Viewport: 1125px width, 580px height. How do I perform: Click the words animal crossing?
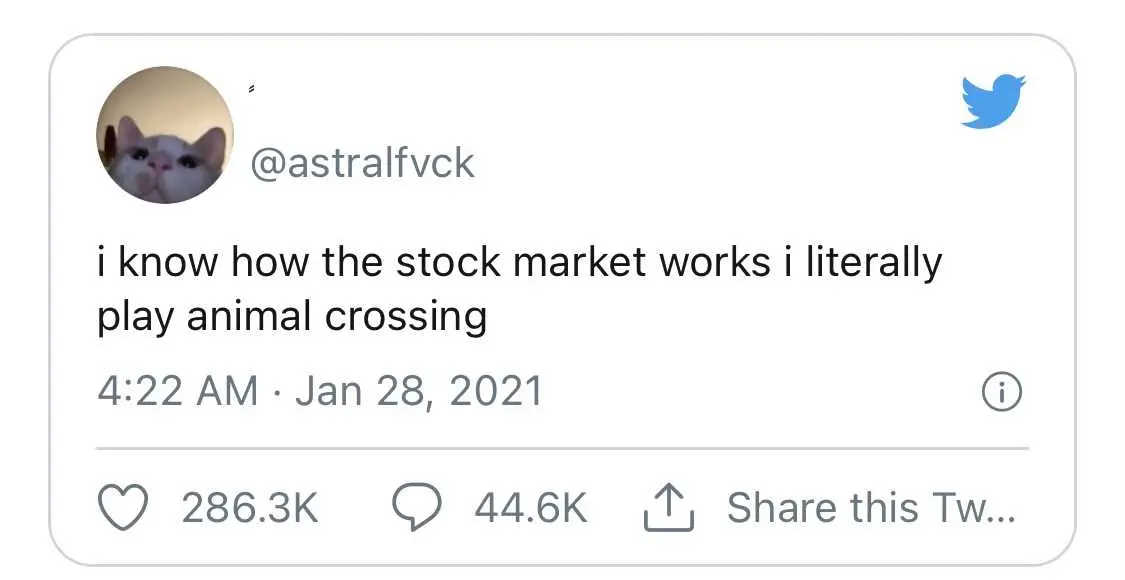coord(337,317)
